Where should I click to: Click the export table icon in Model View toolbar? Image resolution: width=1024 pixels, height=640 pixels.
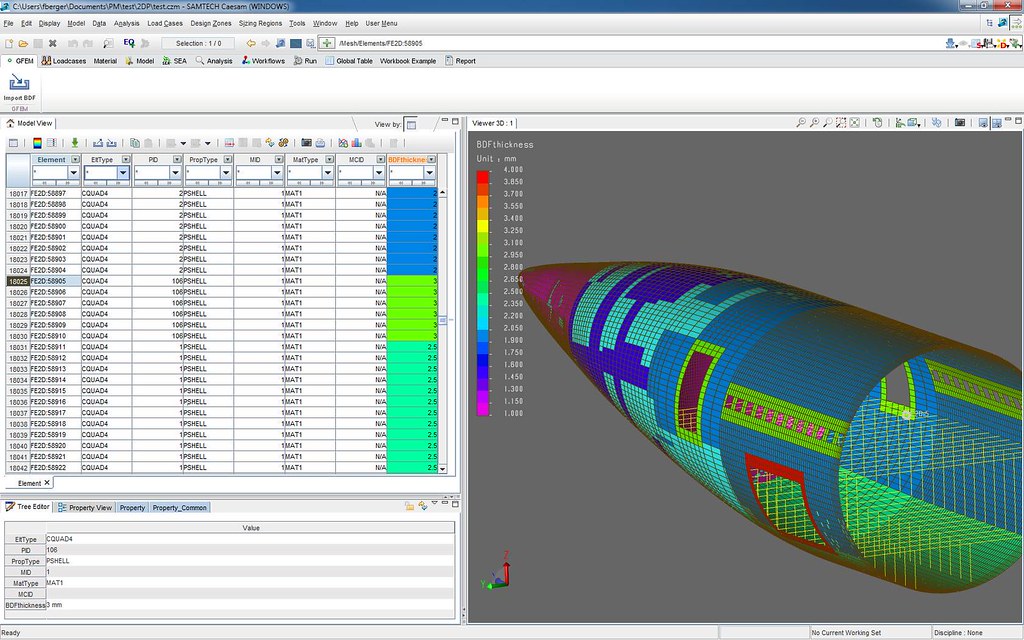click(x=98, y=142)
